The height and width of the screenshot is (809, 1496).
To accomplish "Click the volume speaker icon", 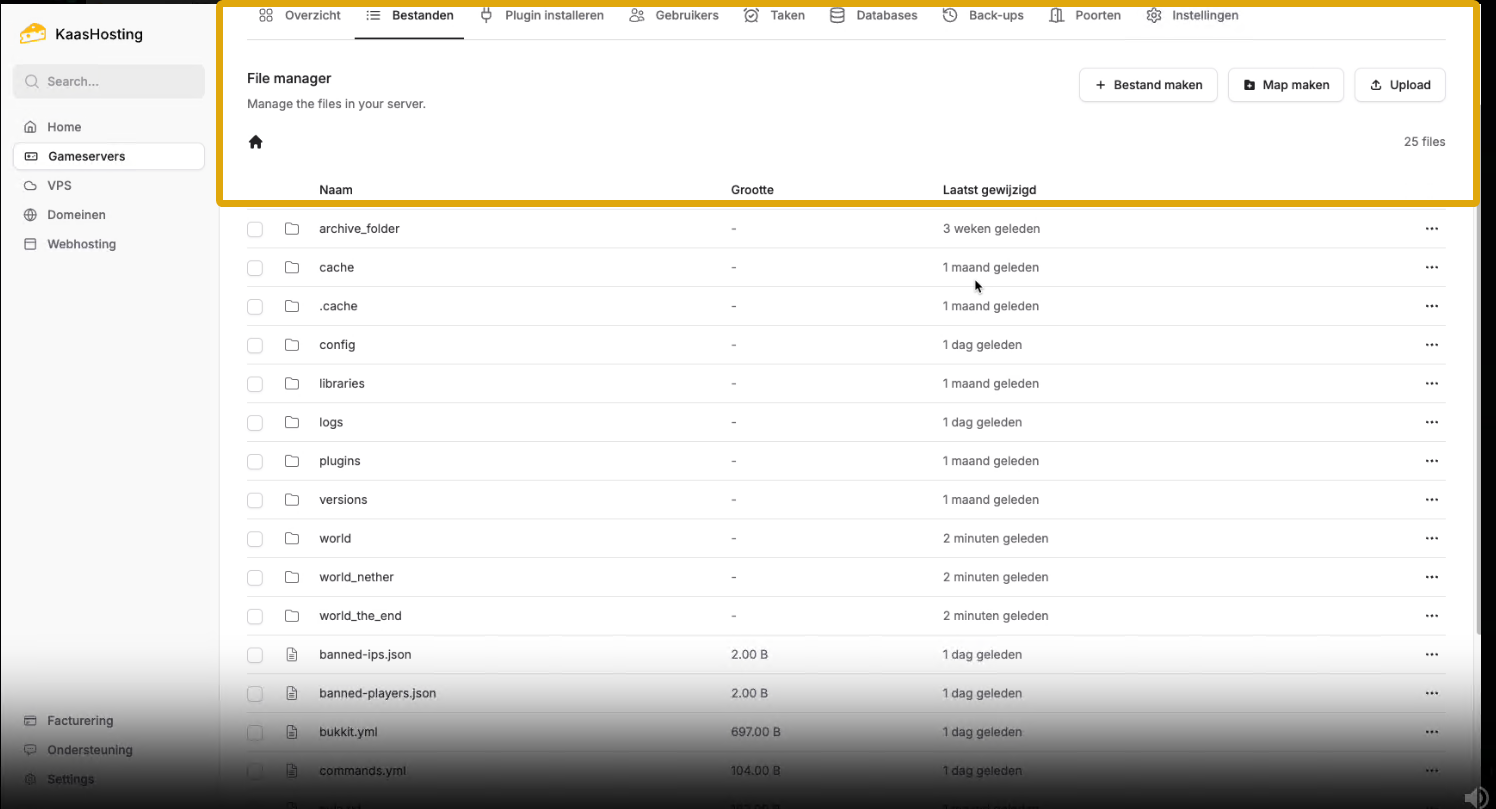I will pos(1475,796).
